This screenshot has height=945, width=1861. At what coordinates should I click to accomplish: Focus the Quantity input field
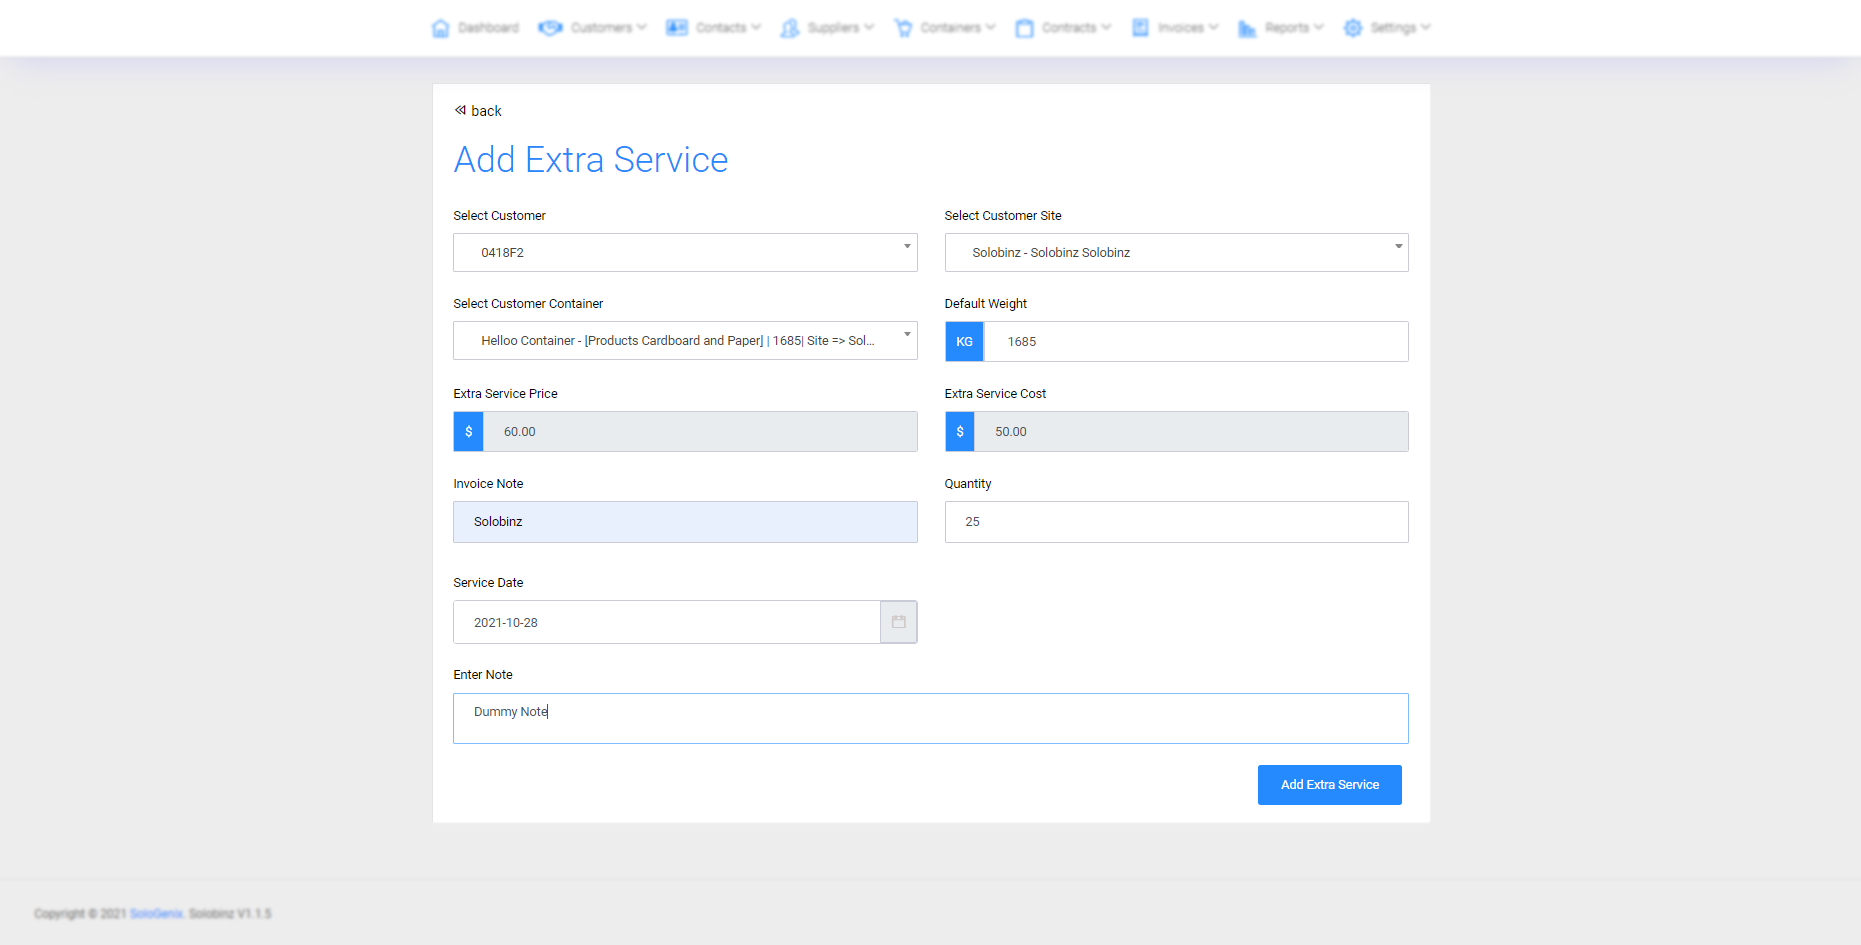pyautogui.click(x=1176, y=522)
